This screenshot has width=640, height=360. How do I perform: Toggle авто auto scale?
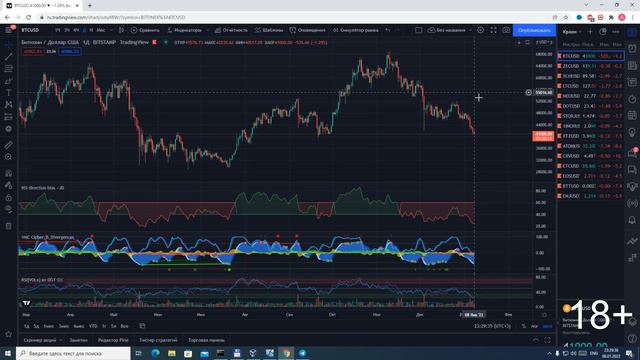547,326
